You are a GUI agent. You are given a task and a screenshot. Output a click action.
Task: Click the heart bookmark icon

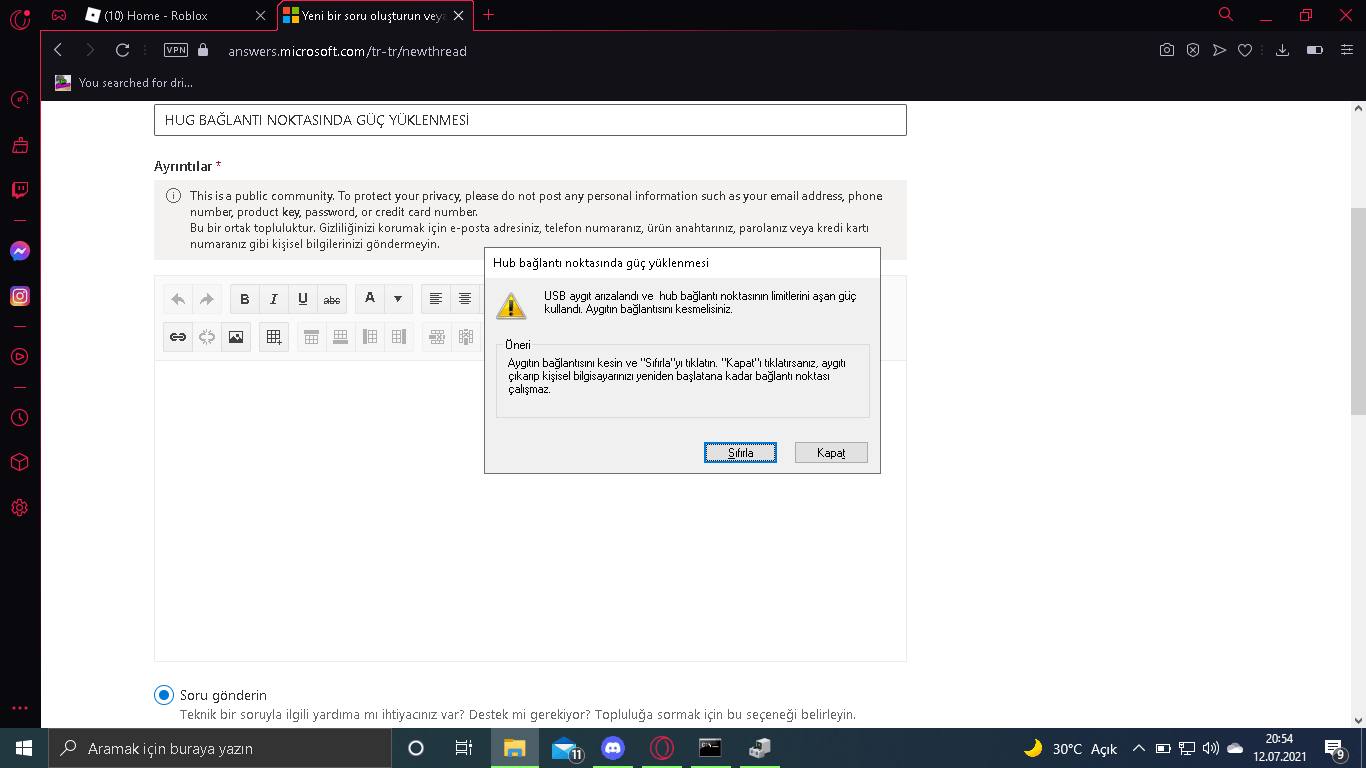[x=1245, y=50]
